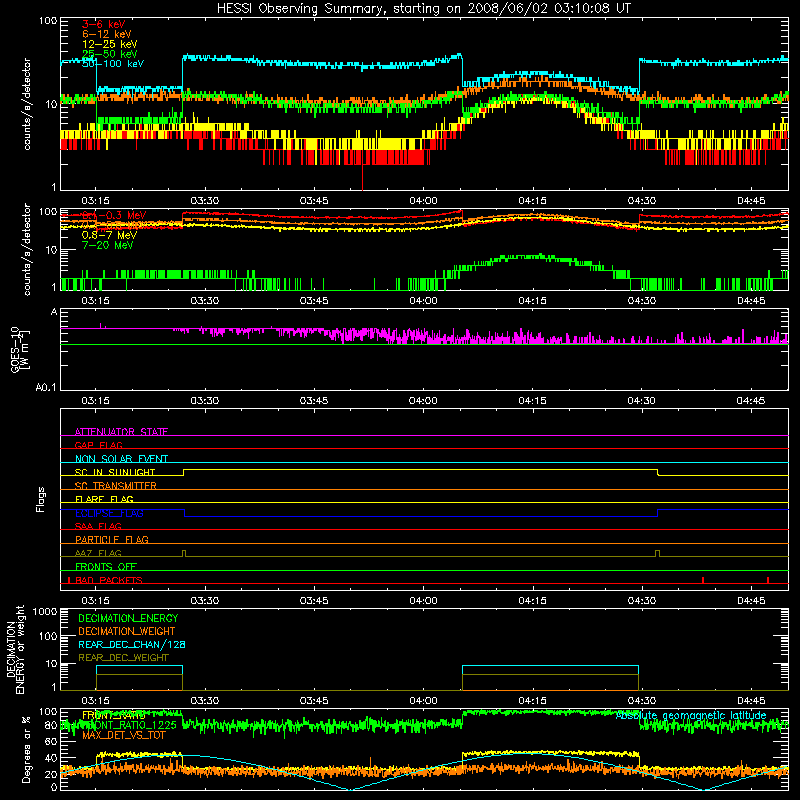Click the 1000 tick on decimation axis

(45, 612)
